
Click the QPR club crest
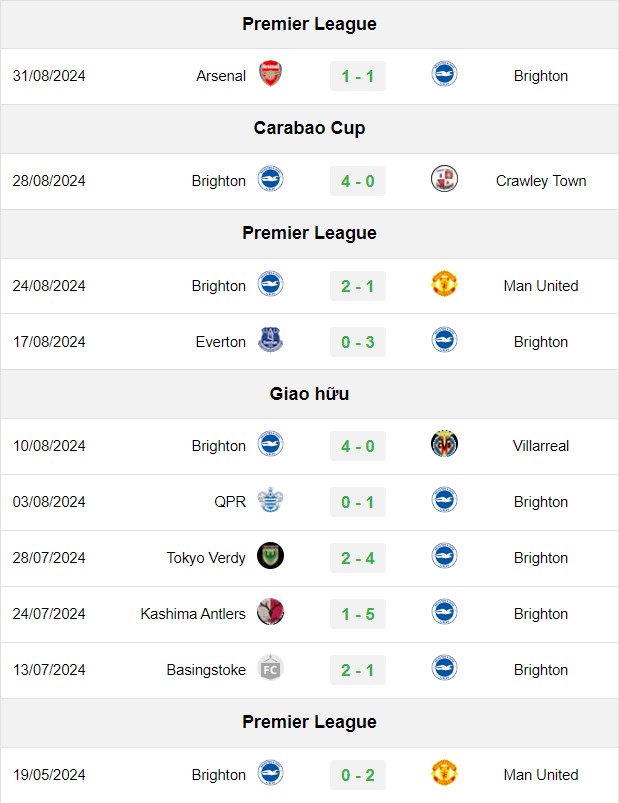(x=270, y=500)
